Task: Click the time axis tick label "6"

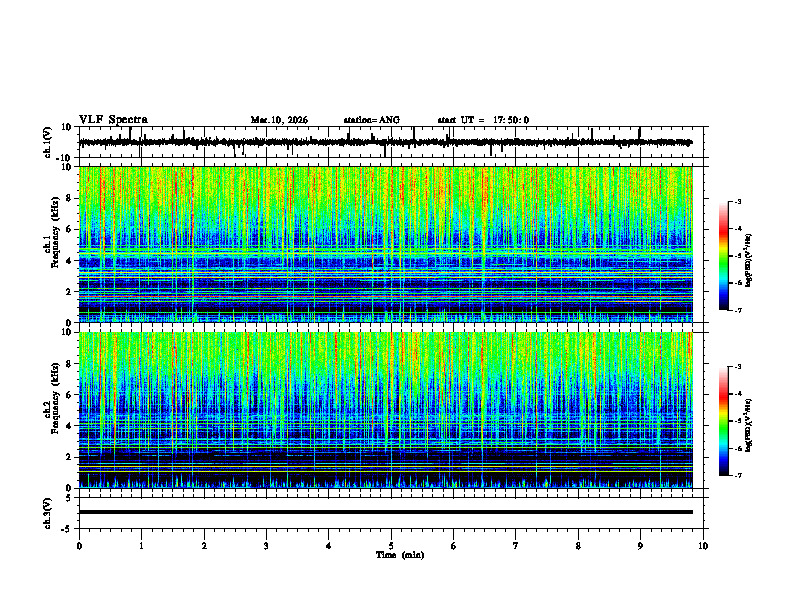Action: (454, 546)
